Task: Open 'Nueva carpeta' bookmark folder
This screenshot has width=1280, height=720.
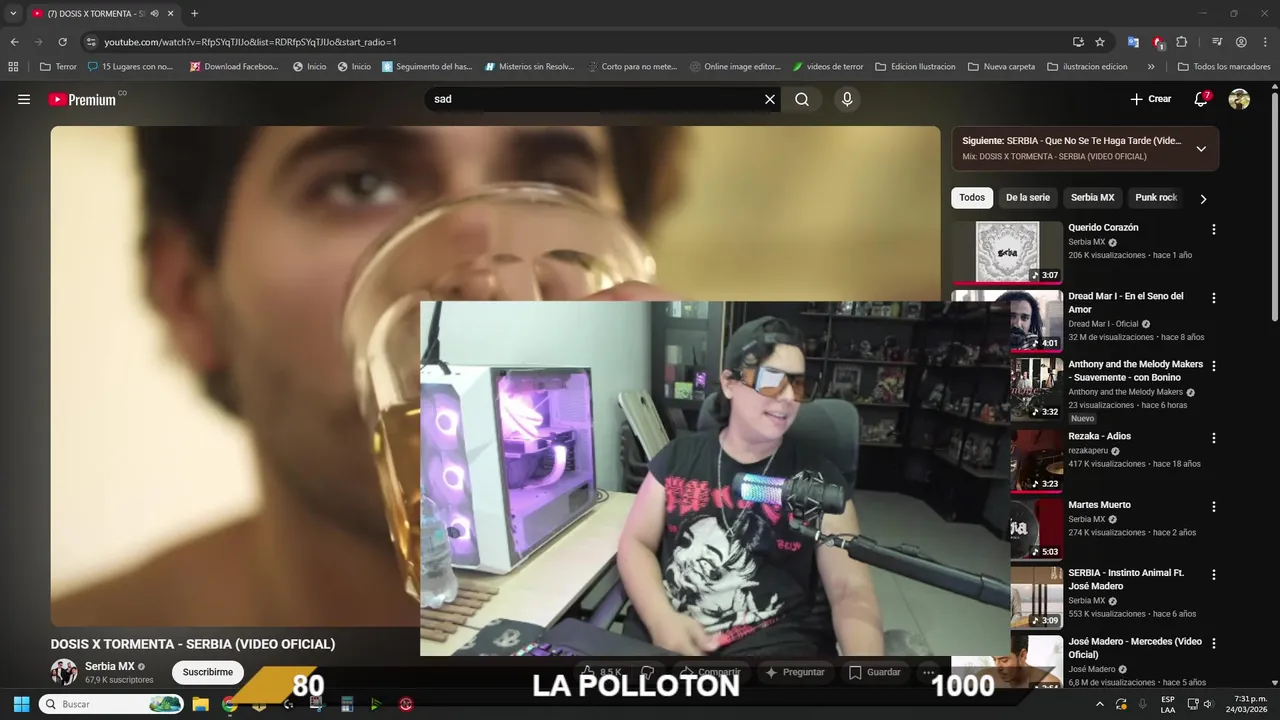Action: pos(1001,67)
